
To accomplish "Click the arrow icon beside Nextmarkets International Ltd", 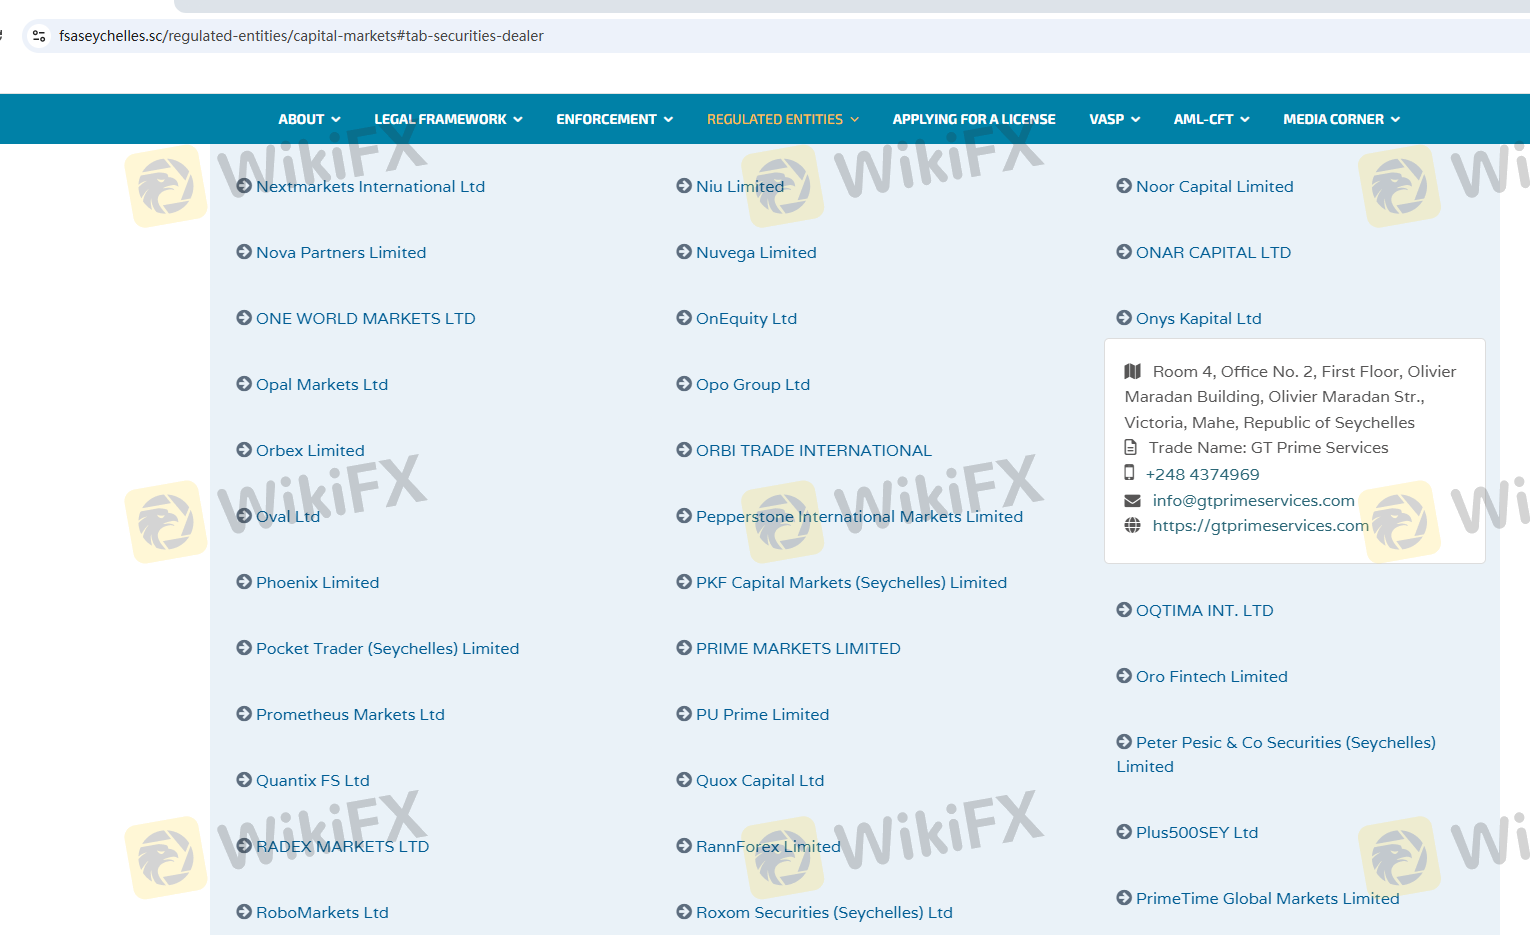I will coord(244,185).
